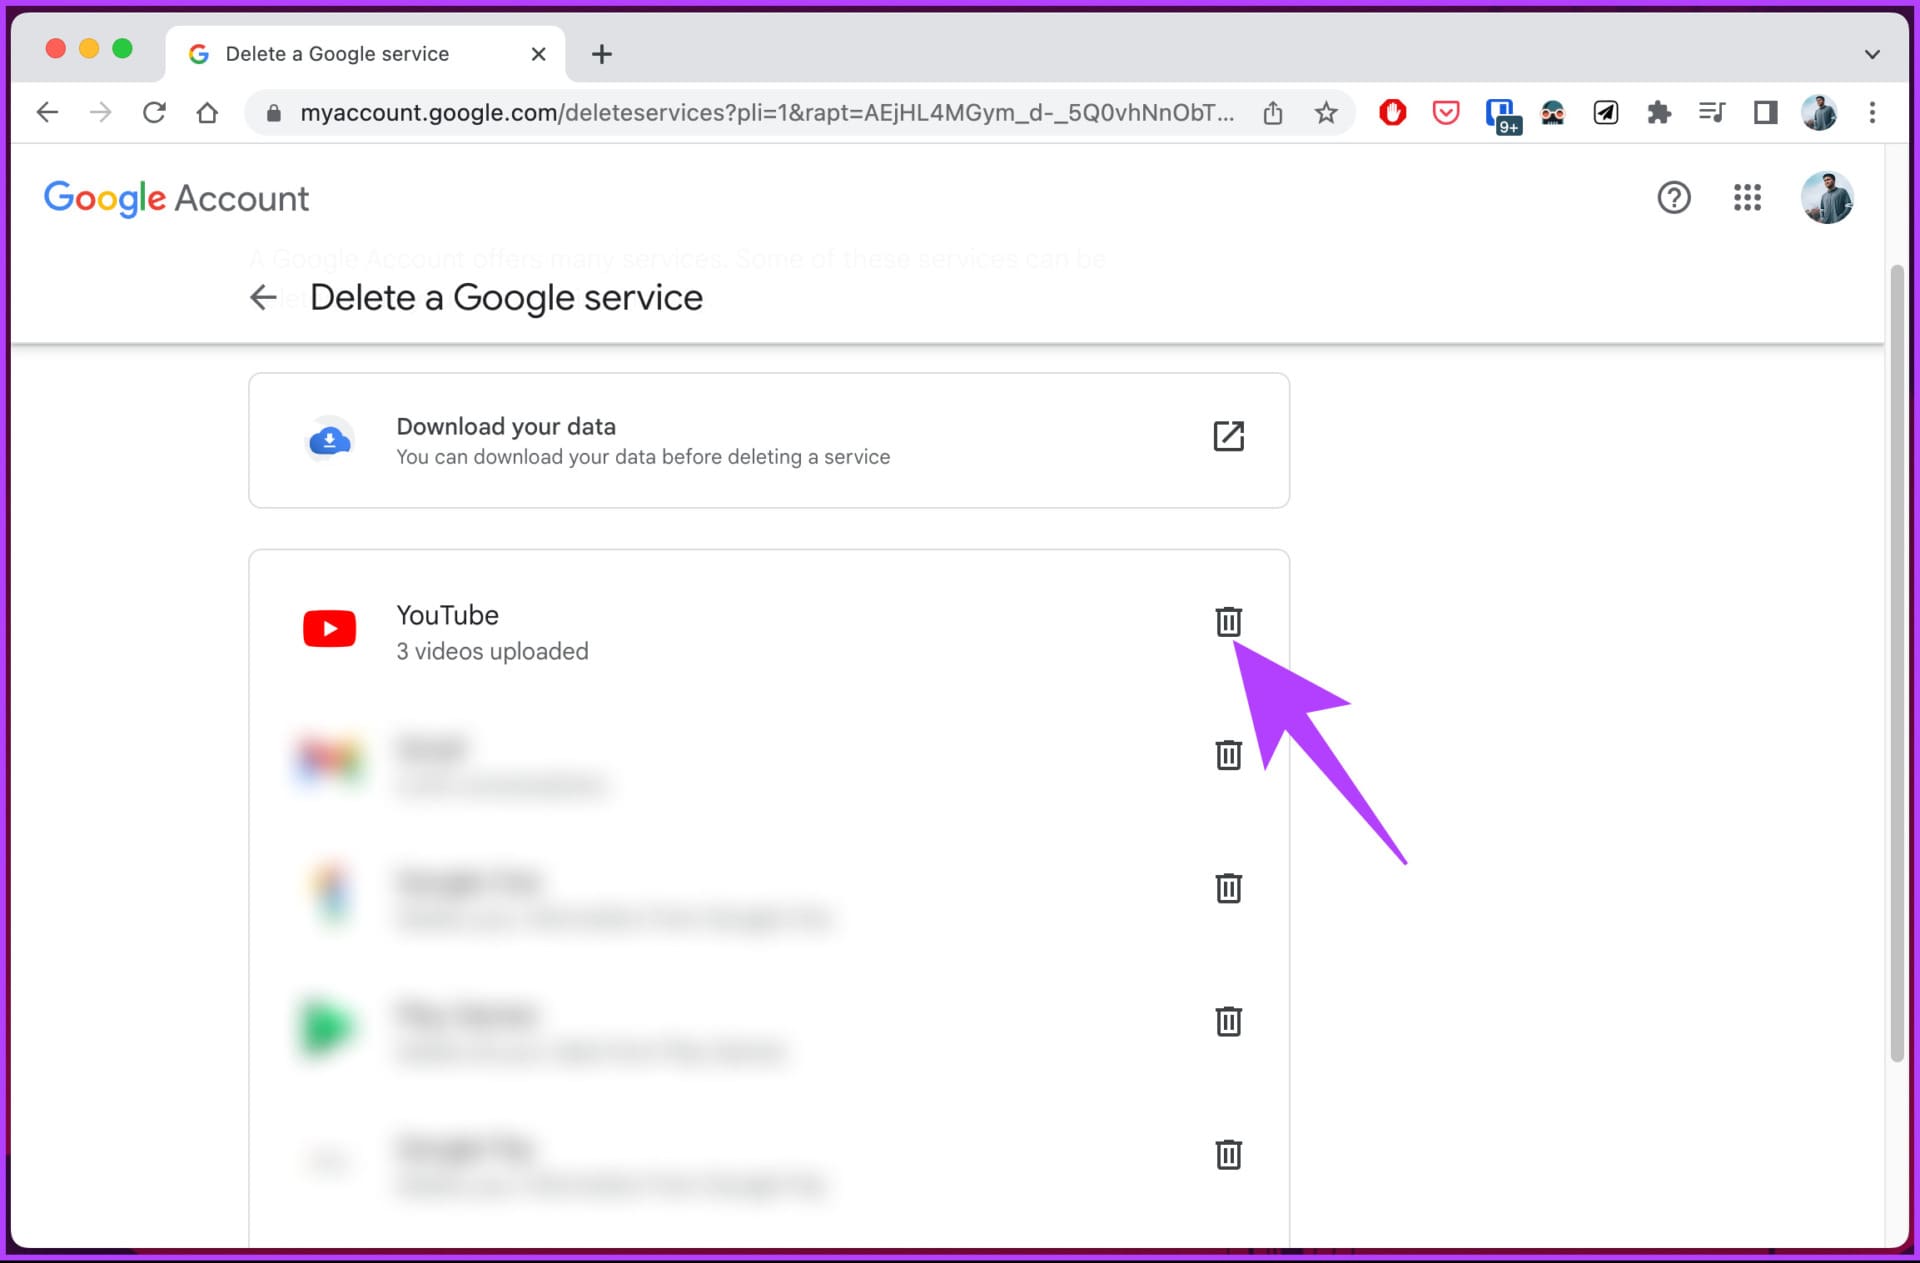Open the Download your data external link icon

(1228, 436)
